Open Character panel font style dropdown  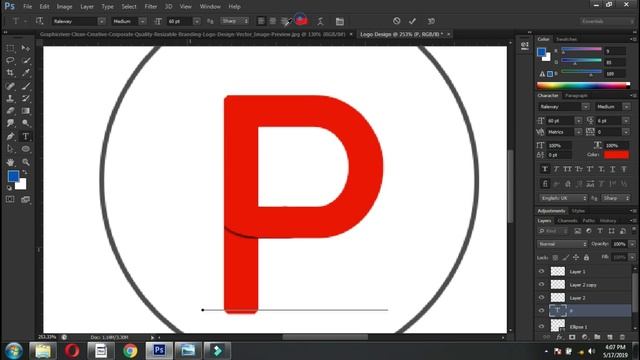(626, 107)
